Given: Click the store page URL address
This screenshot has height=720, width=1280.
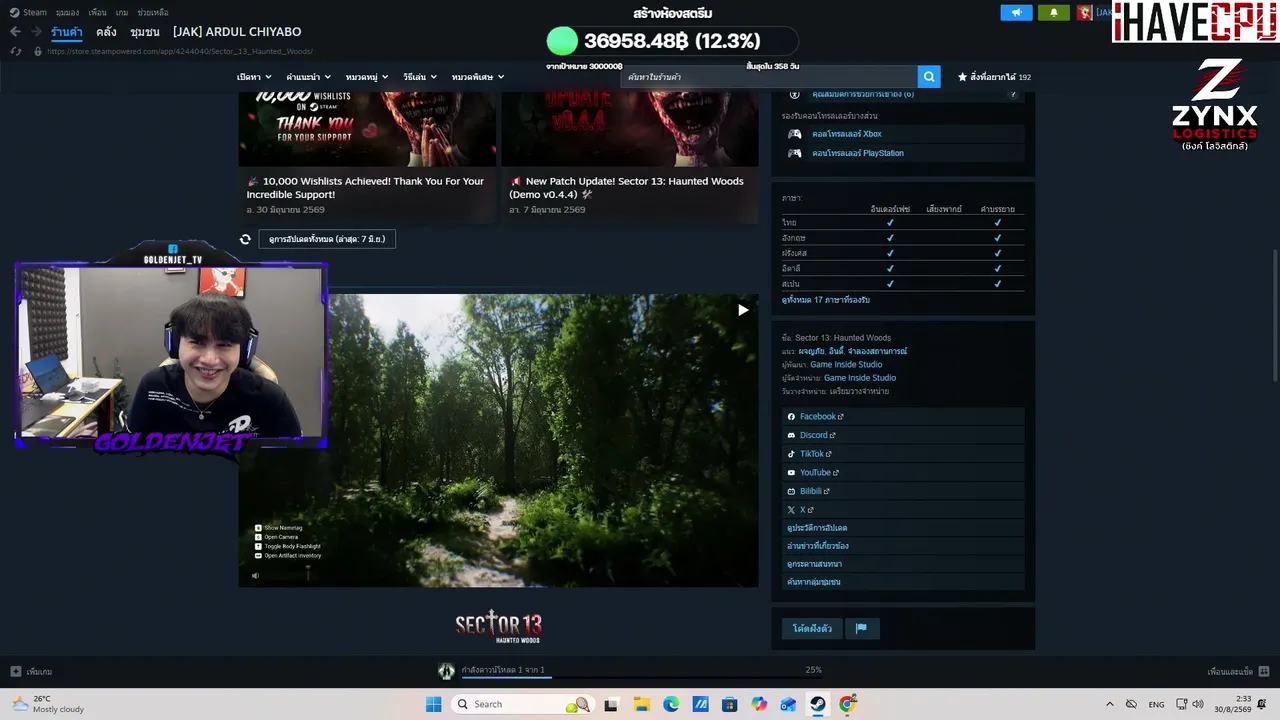Looking at the screenshot, I should point(180,51).
